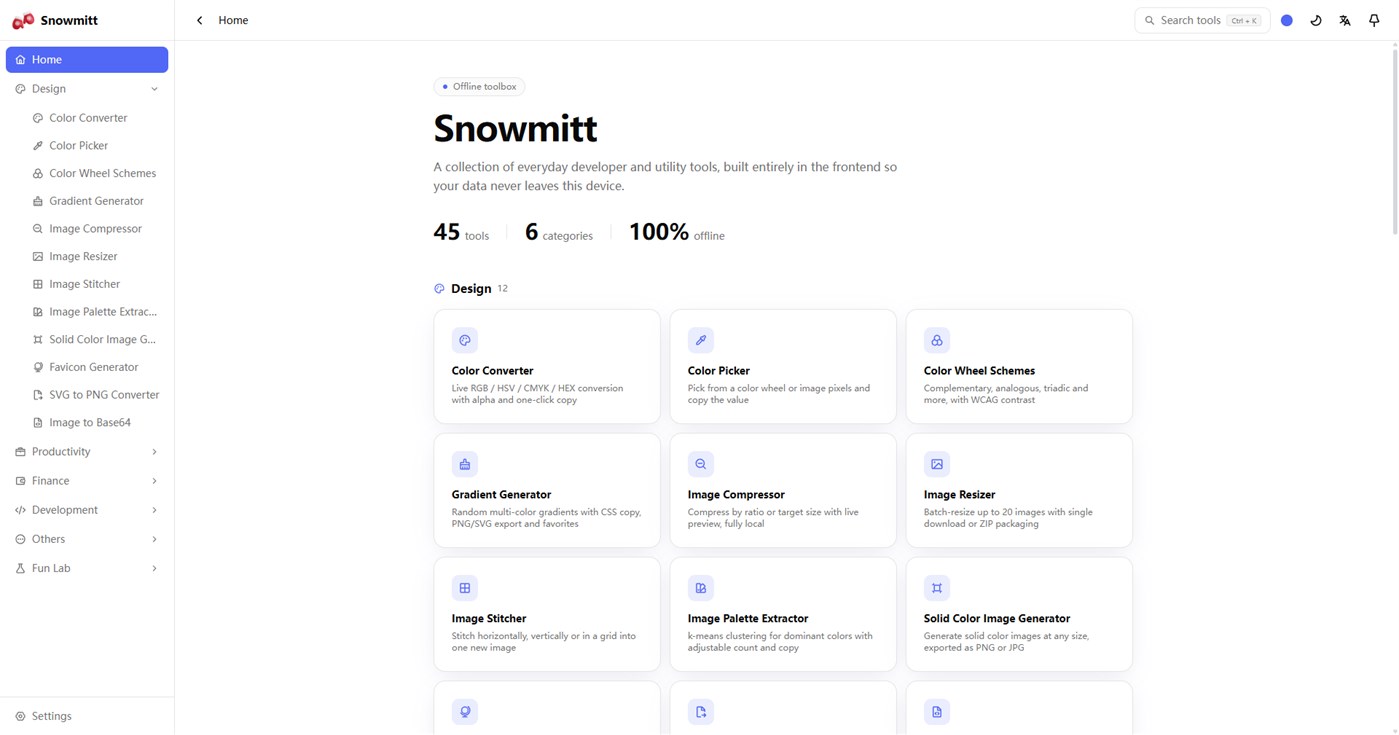Click the Favicon Generator card icon in bottom row

[x=465, y=712]
